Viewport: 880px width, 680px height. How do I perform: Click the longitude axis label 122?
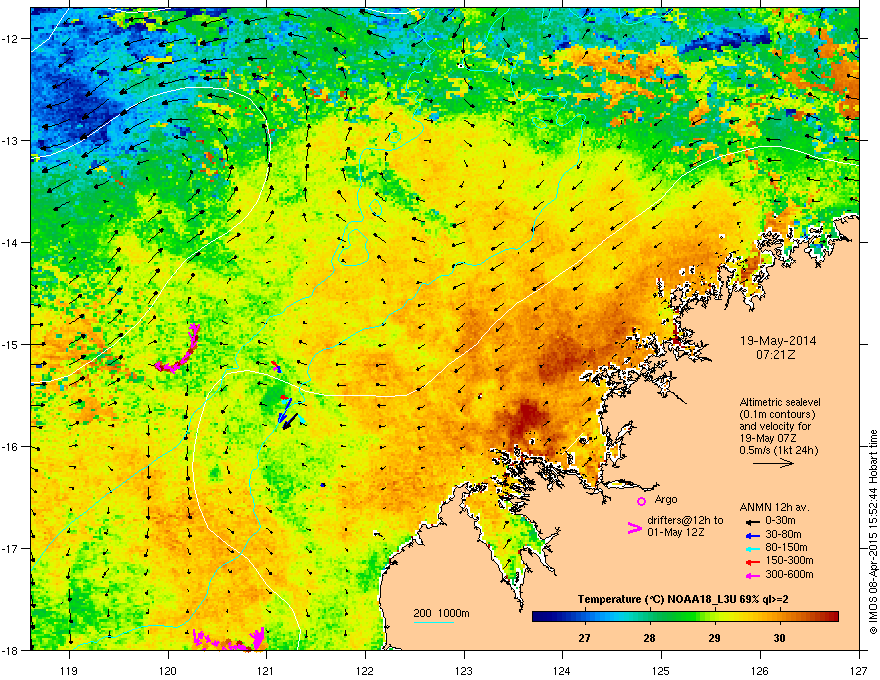[365, 671]
